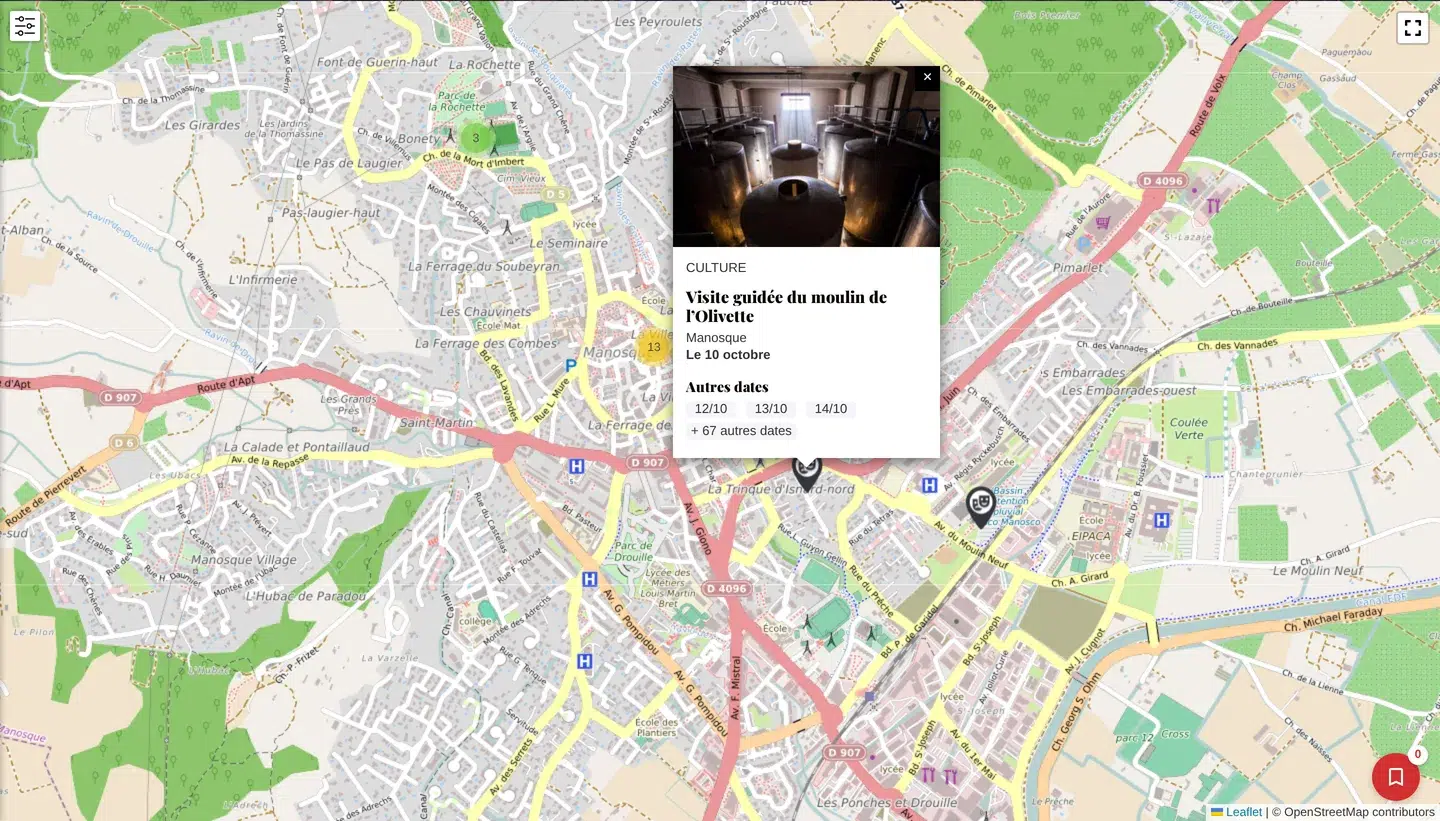Open the moulin de l'Olivette photo
This screenshot has width=1440, height=821.
[x=806, y=157]
